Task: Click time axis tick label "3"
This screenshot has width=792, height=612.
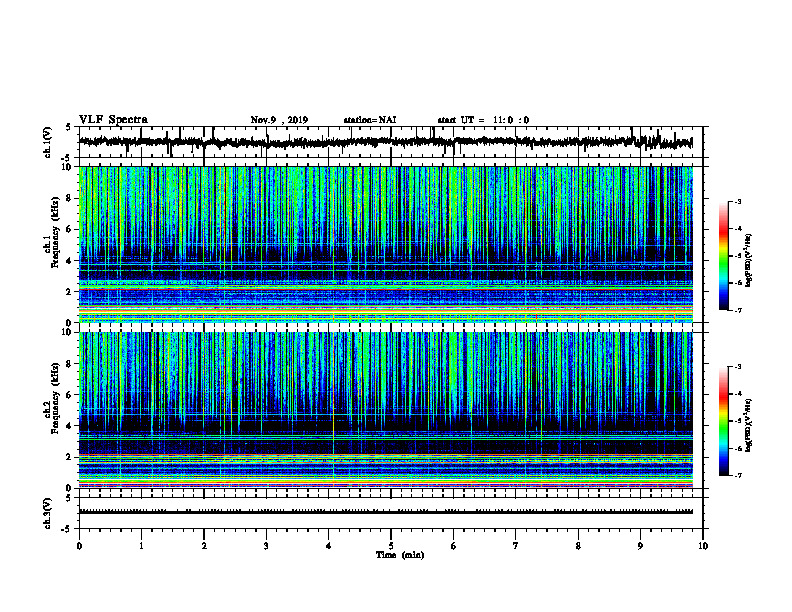Action: 266,546
